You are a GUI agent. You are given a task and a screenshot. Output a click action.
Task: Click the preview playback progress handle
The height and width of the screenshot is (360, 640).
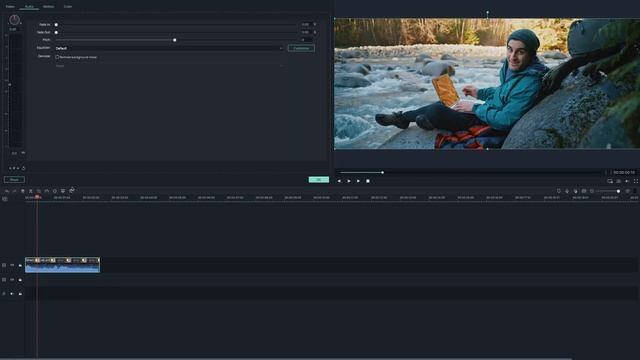click(382, 173)
